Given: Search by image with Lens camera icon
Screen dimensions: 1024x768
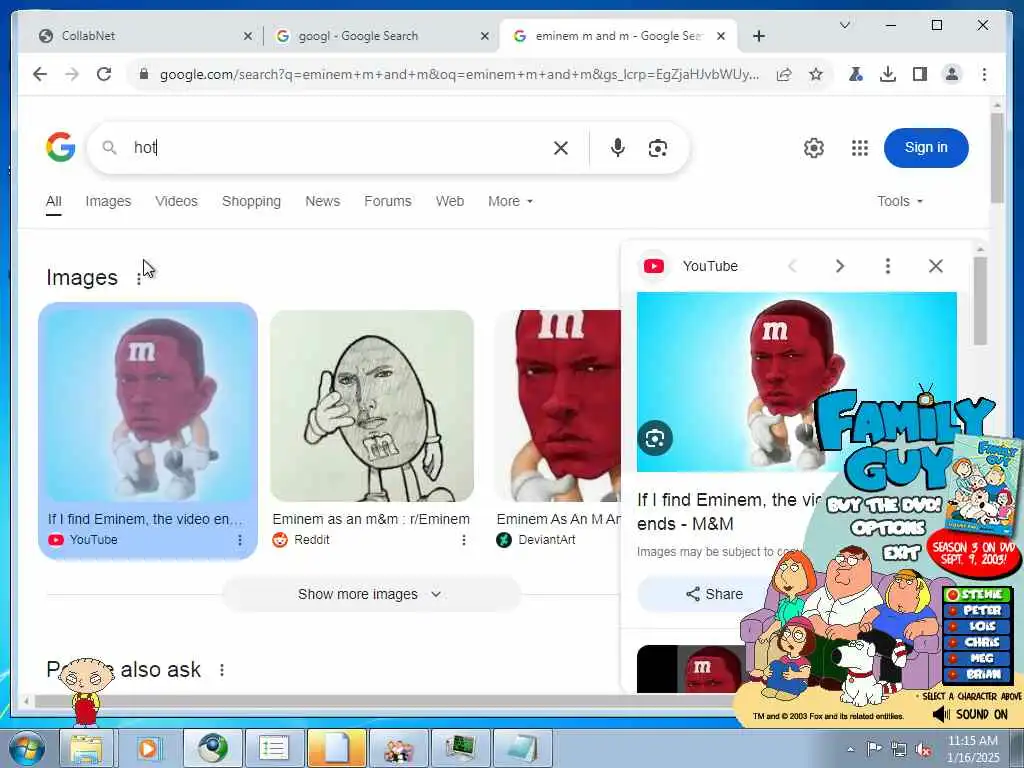Looking at the screenshot, I should [658, 148].
